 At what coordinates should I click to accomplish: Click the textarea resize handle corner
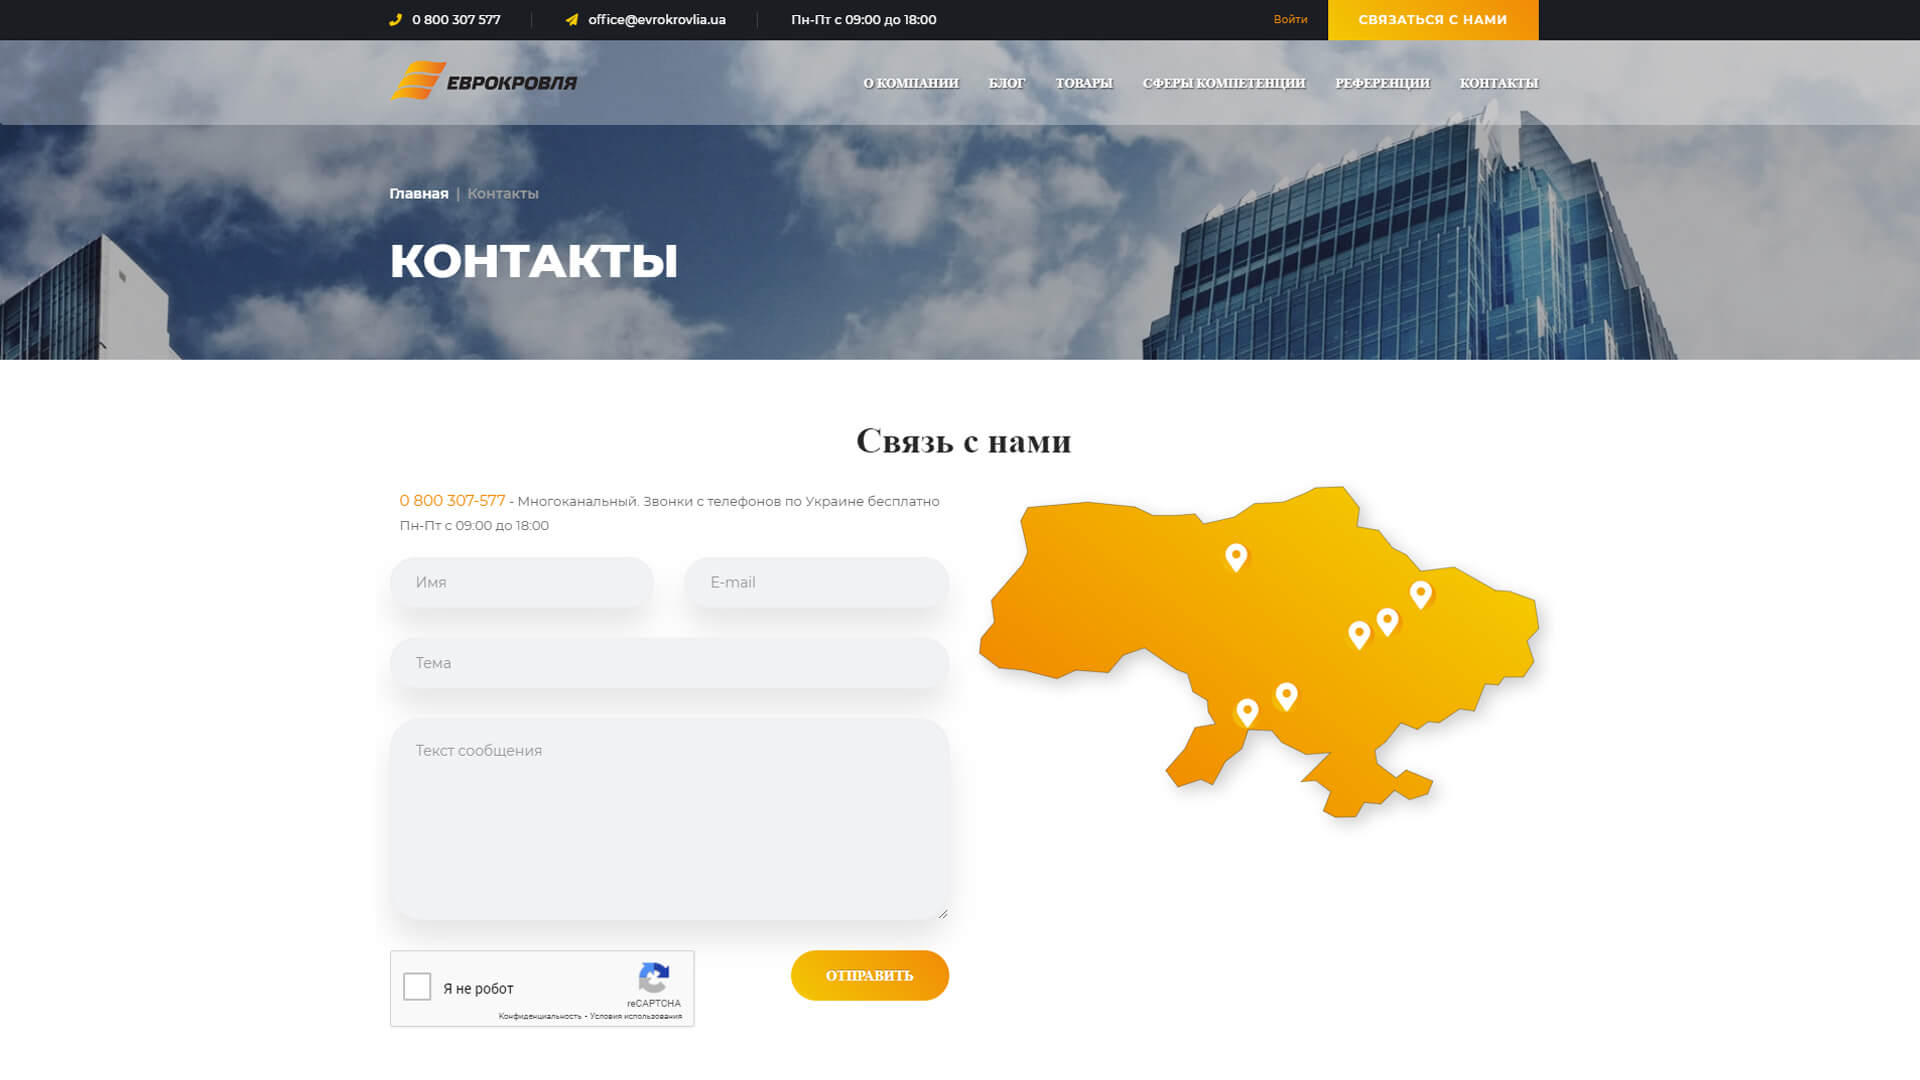tap(942, 913)
